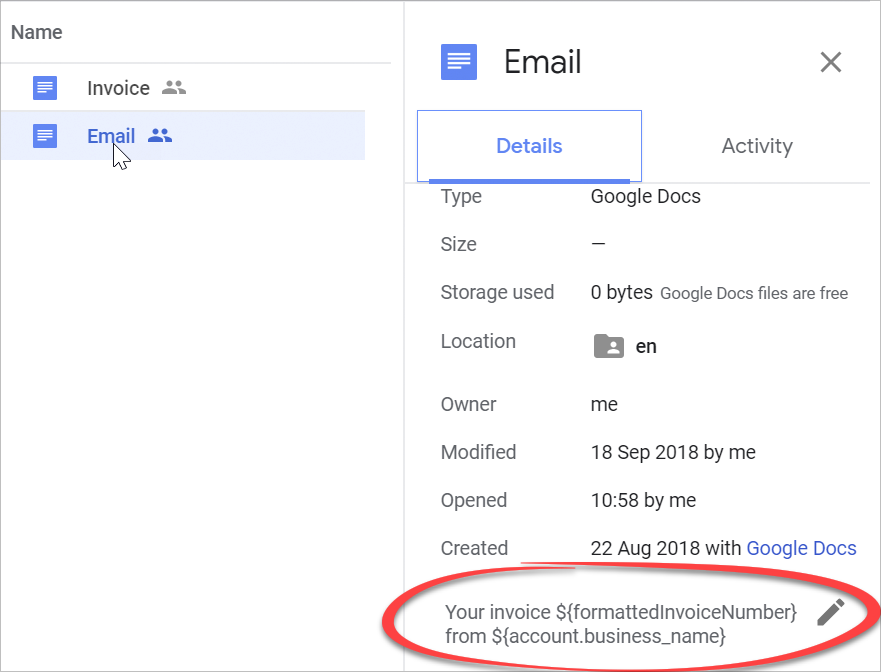This screenshot has width=881, height=672.
Task: Click modified value '18 Sep 2018 by me'
Action: (x=673, y=452)
